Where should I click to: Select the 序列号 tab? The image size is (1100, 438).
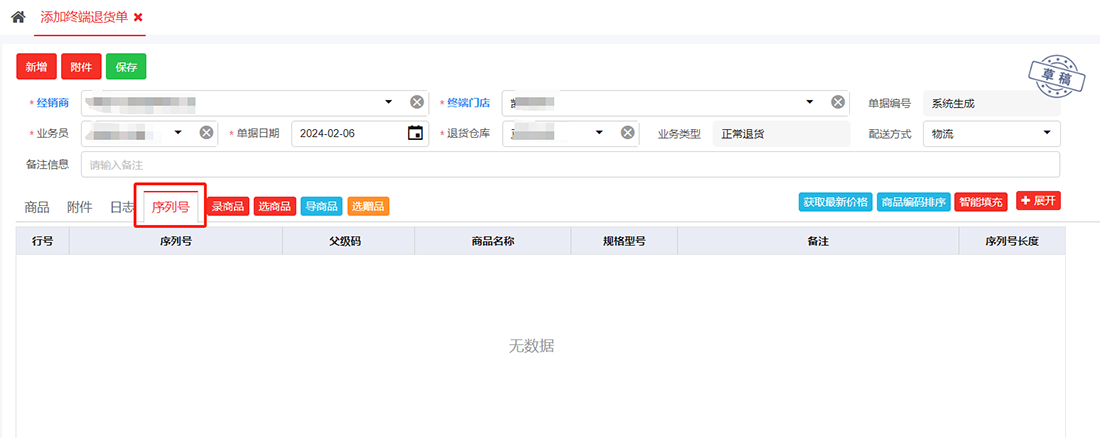170,207
